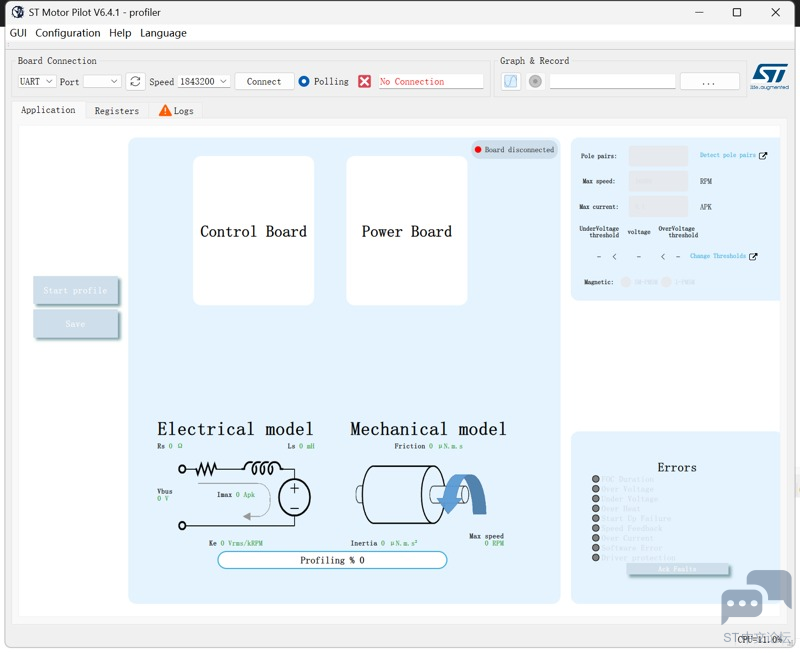Click the Max speed input field
800x653 pixels.
pos(658,181)
